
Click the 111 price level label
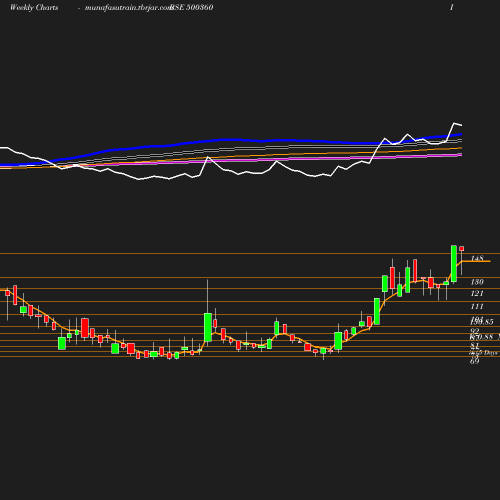477,306
